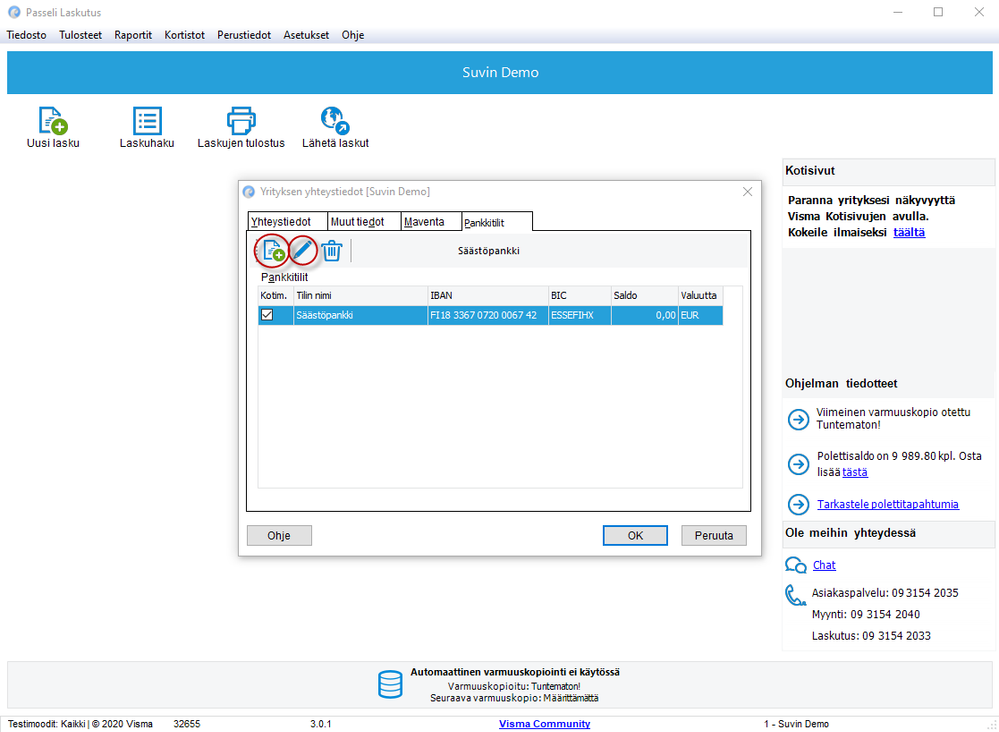
Task: Open the Tulosteet menu
Action: click(x=81, y=35)
